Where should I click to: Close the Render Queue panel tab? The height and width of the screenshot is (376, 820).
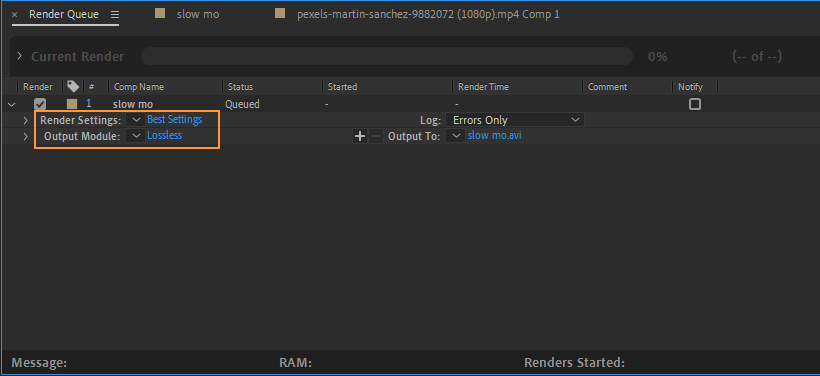(14, 15)
